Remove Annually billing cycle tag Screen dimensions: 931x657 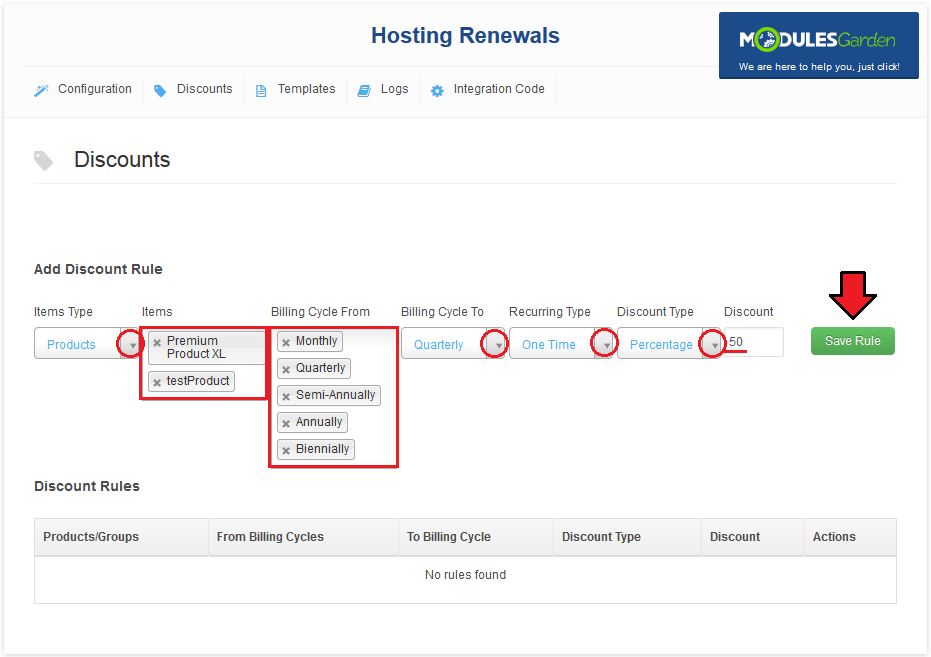(x=286, y=423)
